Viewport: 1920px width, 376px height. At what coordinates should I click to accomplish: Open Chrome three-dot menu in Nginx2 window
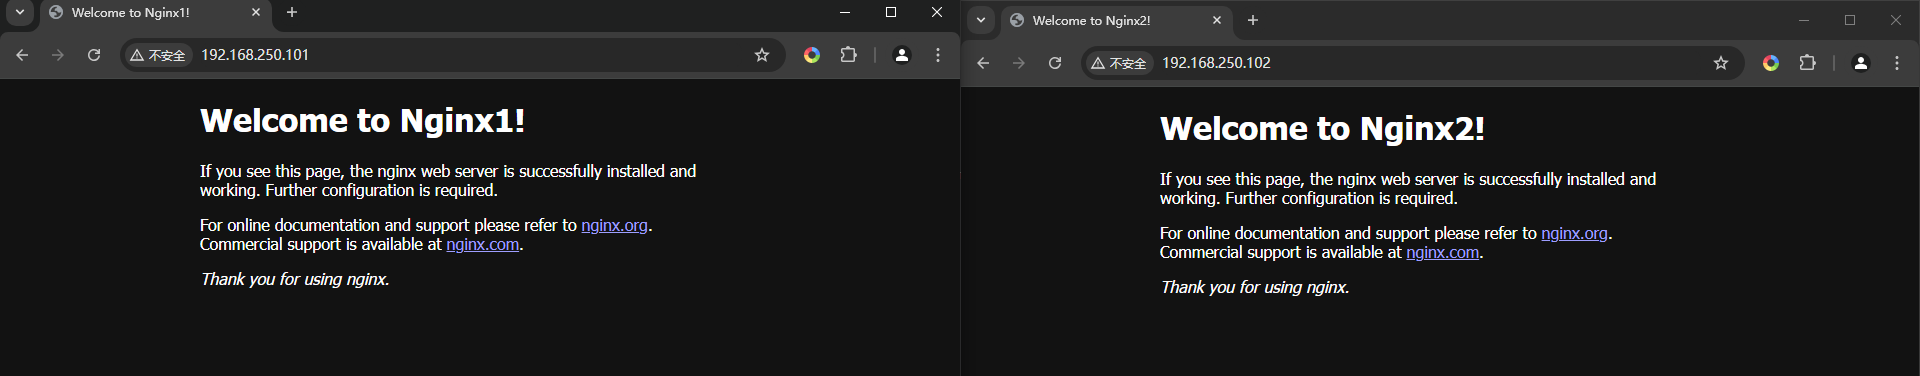tap(1896, 63)
